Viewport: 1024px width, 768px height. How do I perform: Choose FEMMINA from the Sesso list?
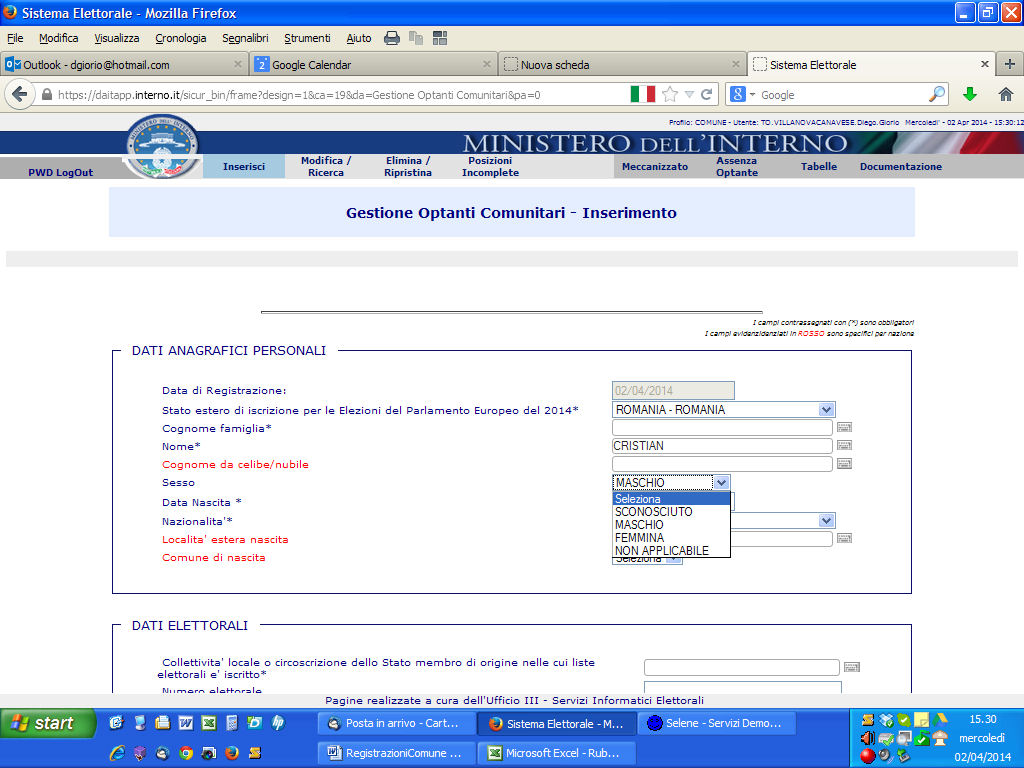tap(639, 538)
